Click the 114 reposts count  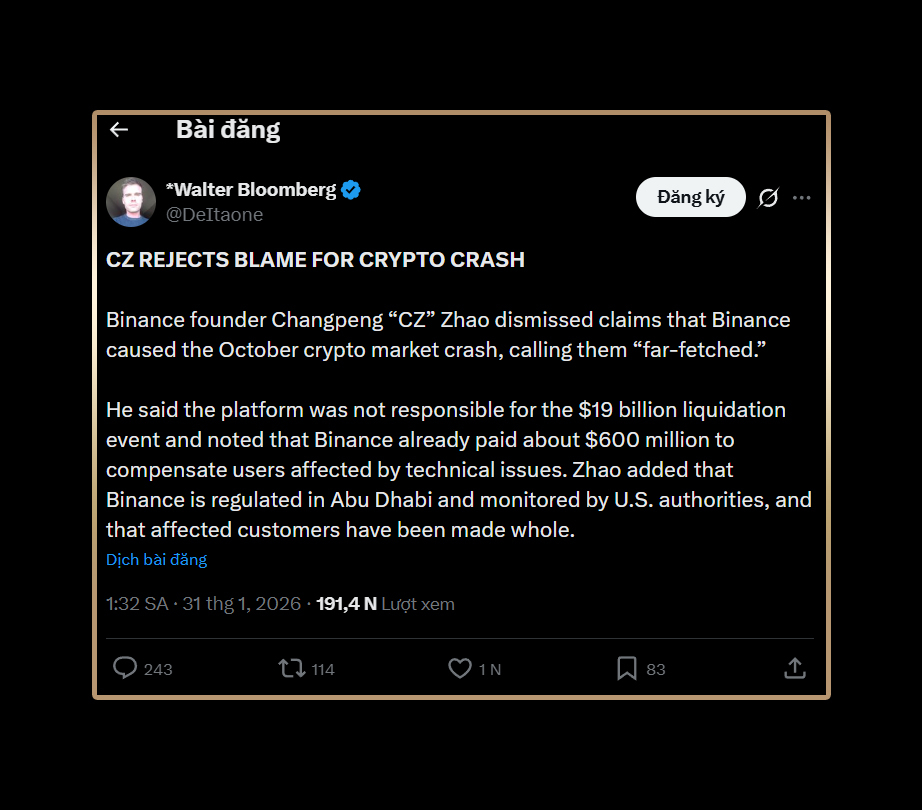coord(323,669)
